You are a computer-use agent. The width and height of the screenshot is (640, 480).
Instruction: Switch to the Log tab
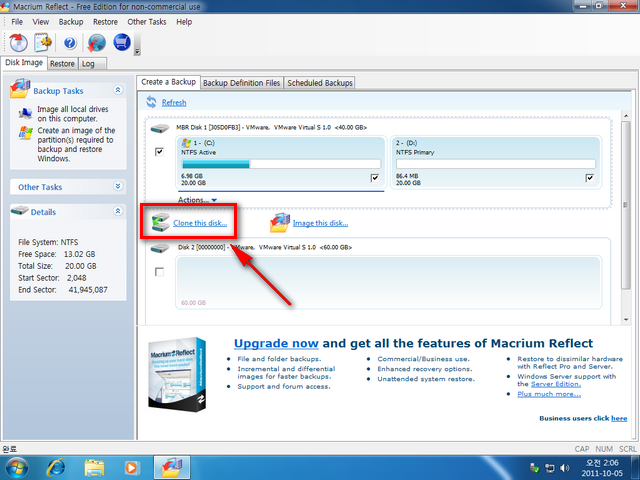pos(92,64)
